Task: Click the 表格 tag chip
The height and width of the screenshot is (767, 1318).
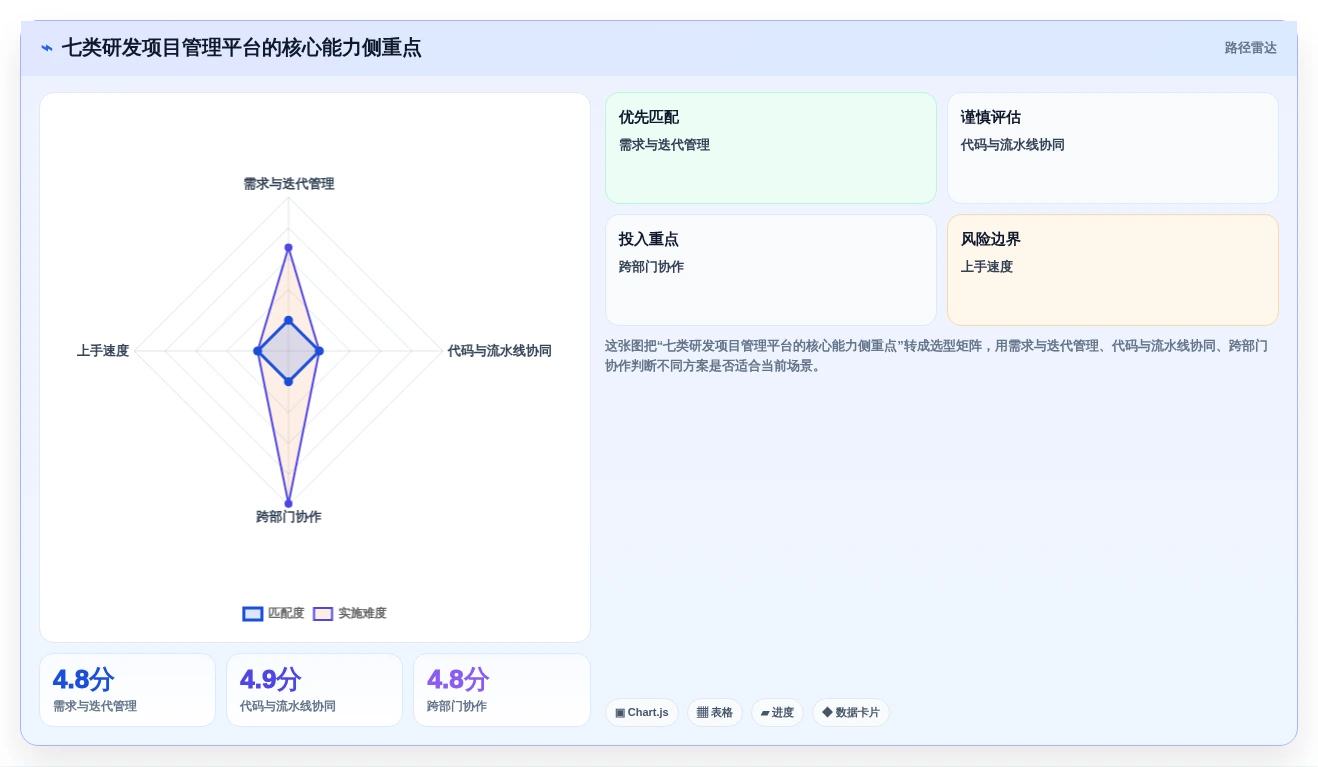Action: tap(714, 712)
